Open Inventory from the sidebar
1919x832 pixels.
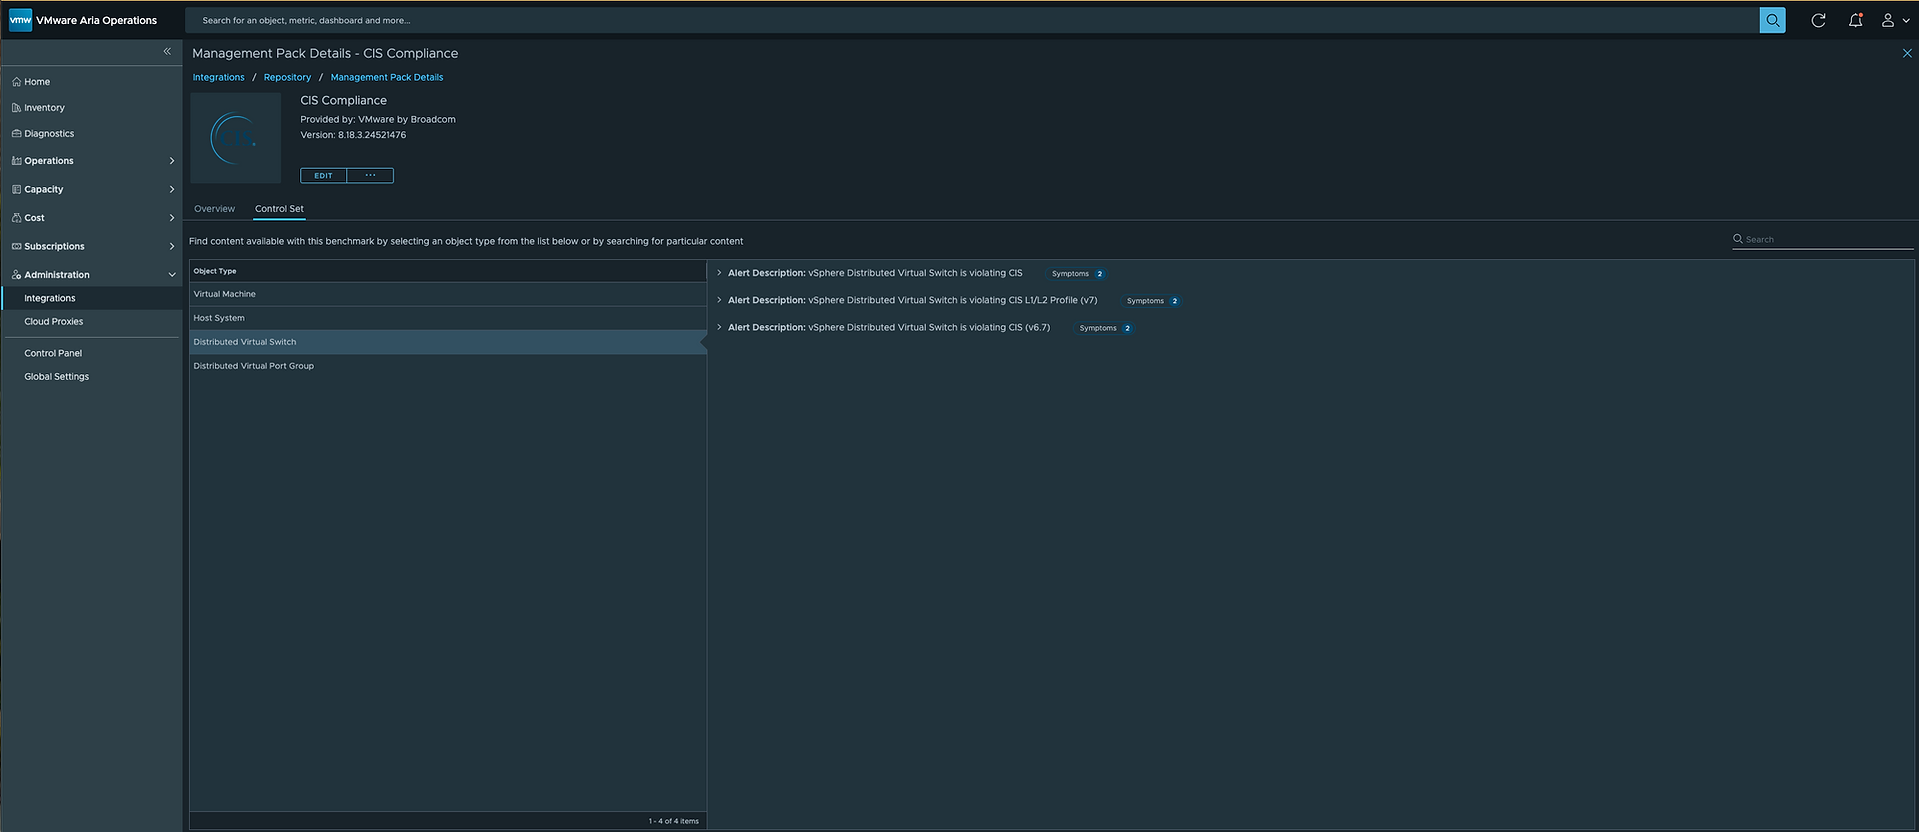pos(44,108)
